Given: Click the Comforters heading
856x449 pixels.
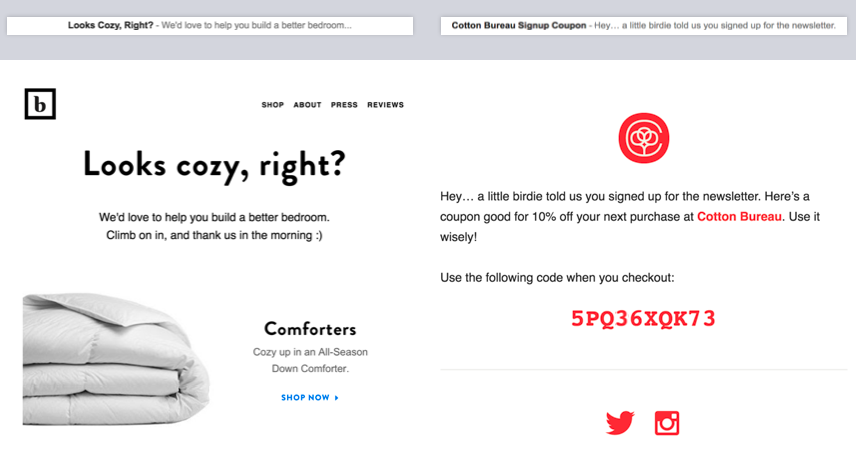Looking at the screenshot, I should [310, 329].
